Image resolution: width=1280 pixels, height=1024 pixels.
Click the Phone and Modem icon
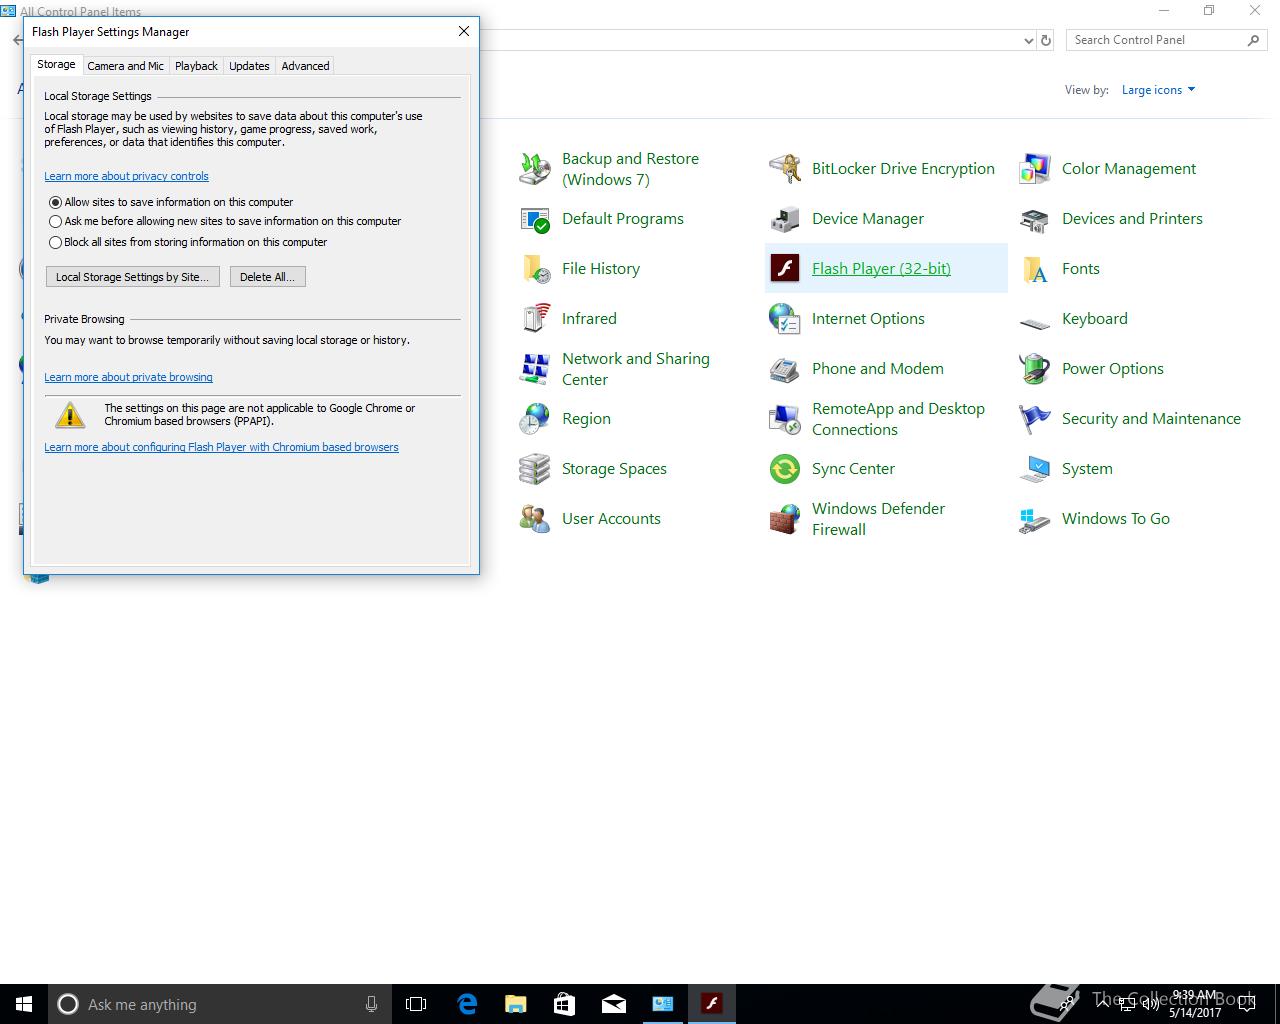(785, 369)
